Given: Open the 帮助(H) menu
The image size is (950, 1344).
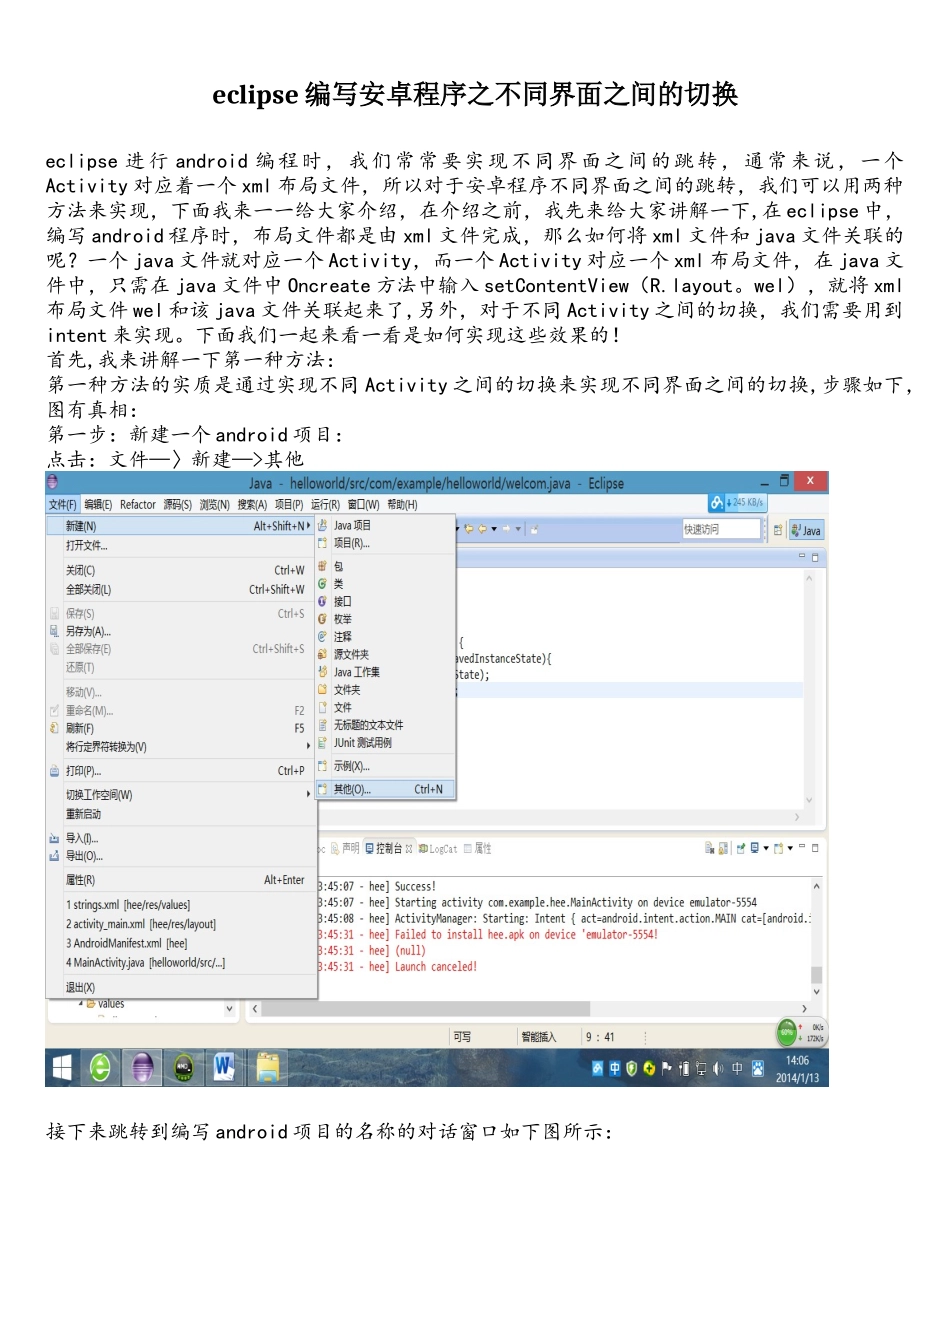Looking at the screenshot, I should (x=402, y=505).
